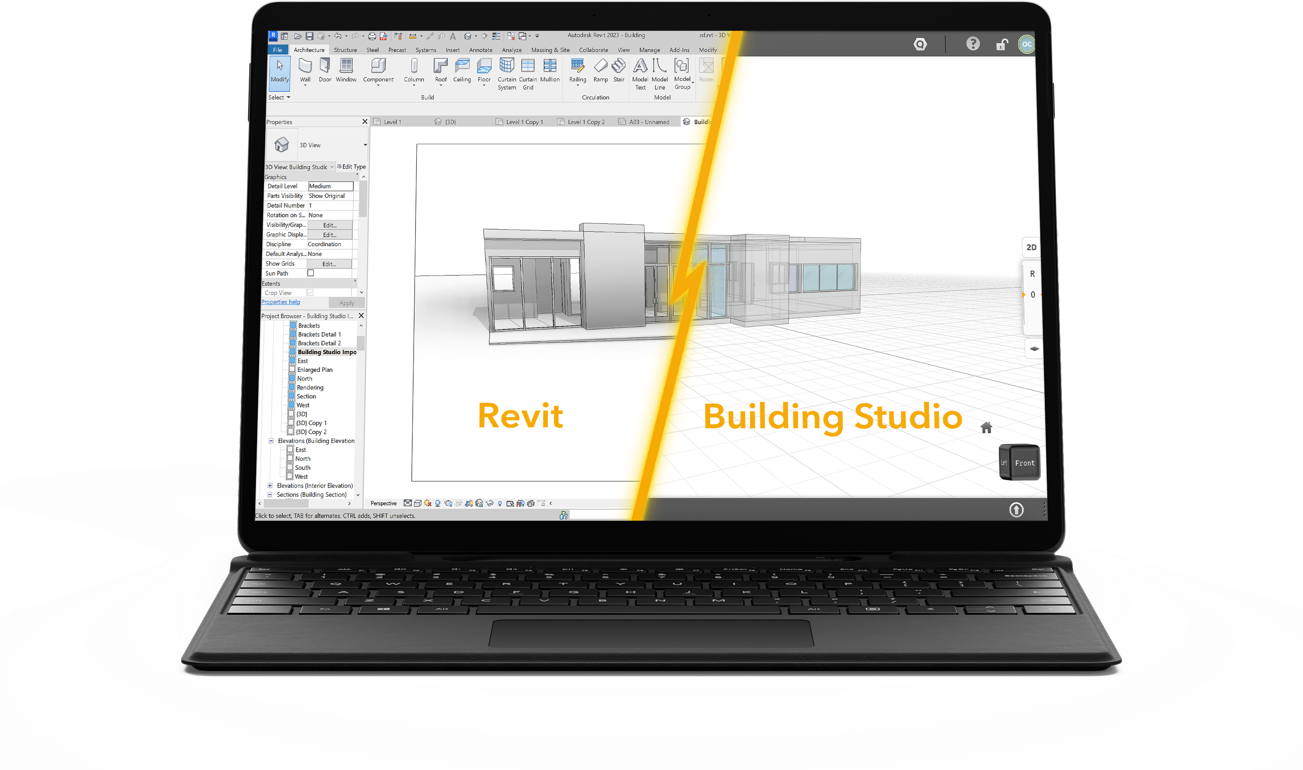1303x770 pixels.
Task: Switch to the Annotate ribbon tab
Action: coord(481,50)
